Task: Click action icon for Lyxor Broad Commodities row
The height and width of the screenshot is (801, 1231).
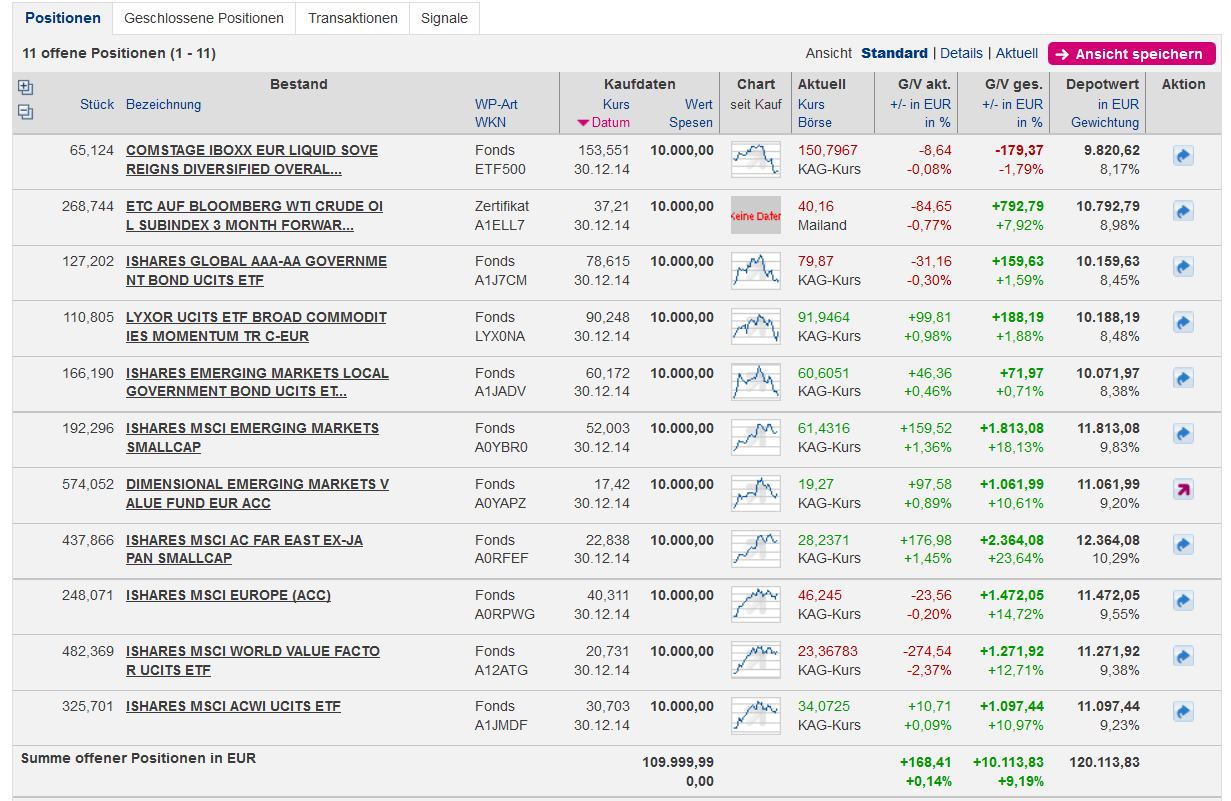Action: 1183,323
